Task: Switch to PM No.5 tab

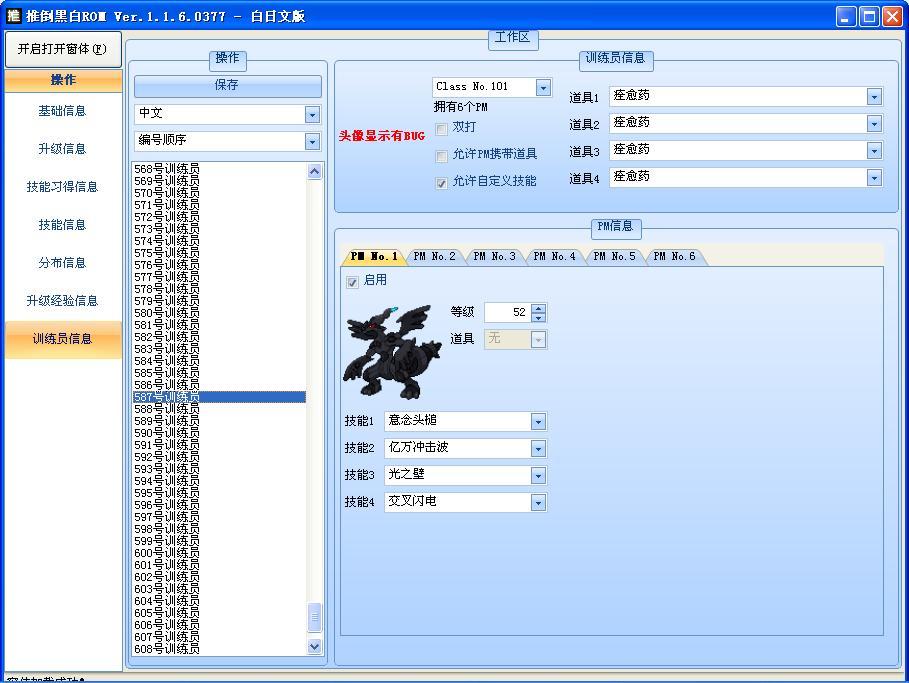Action: (x=615, y=256)
